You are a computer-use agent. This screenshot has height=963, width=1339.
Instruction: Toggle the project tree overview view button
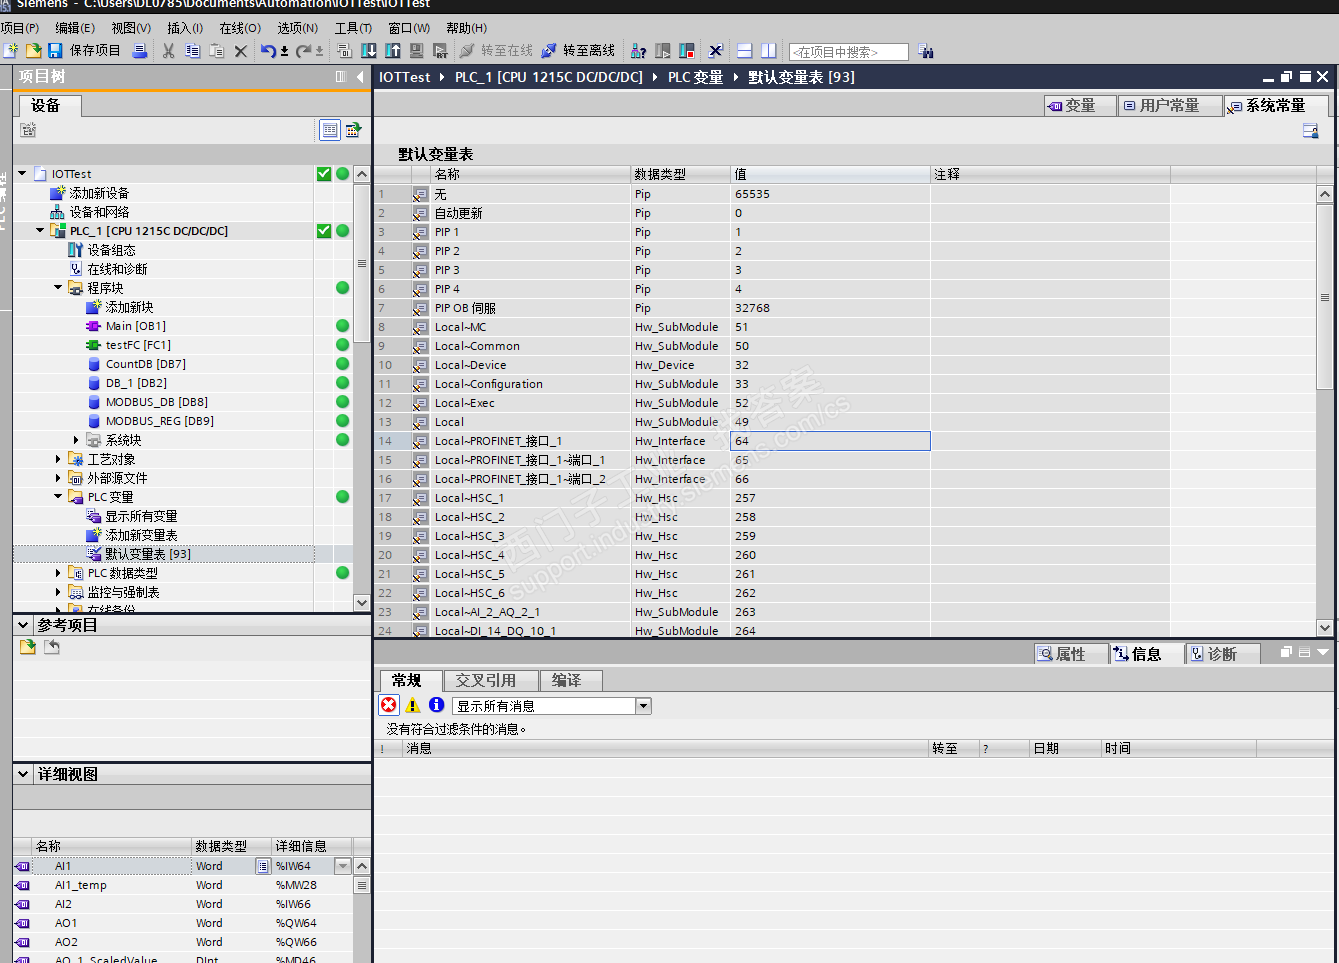[x=330, y=130]
